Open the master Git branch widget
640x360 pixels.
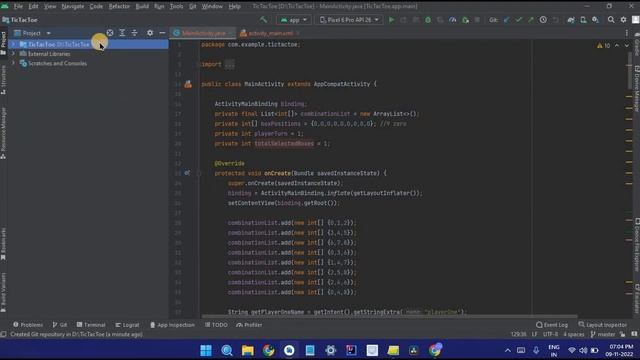click(602, 334)
